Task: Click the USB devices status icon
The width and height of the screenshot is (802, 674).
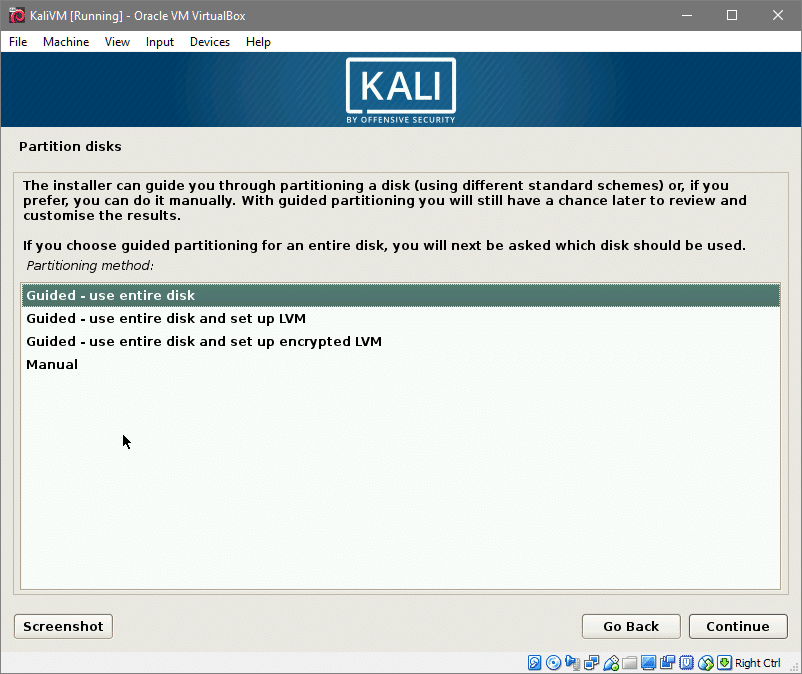Action: pos(611,663)
